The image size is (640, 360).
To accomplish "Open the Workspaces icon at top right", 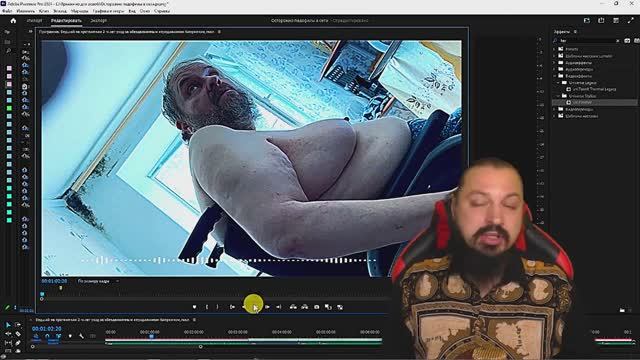I will coord(616,20).
